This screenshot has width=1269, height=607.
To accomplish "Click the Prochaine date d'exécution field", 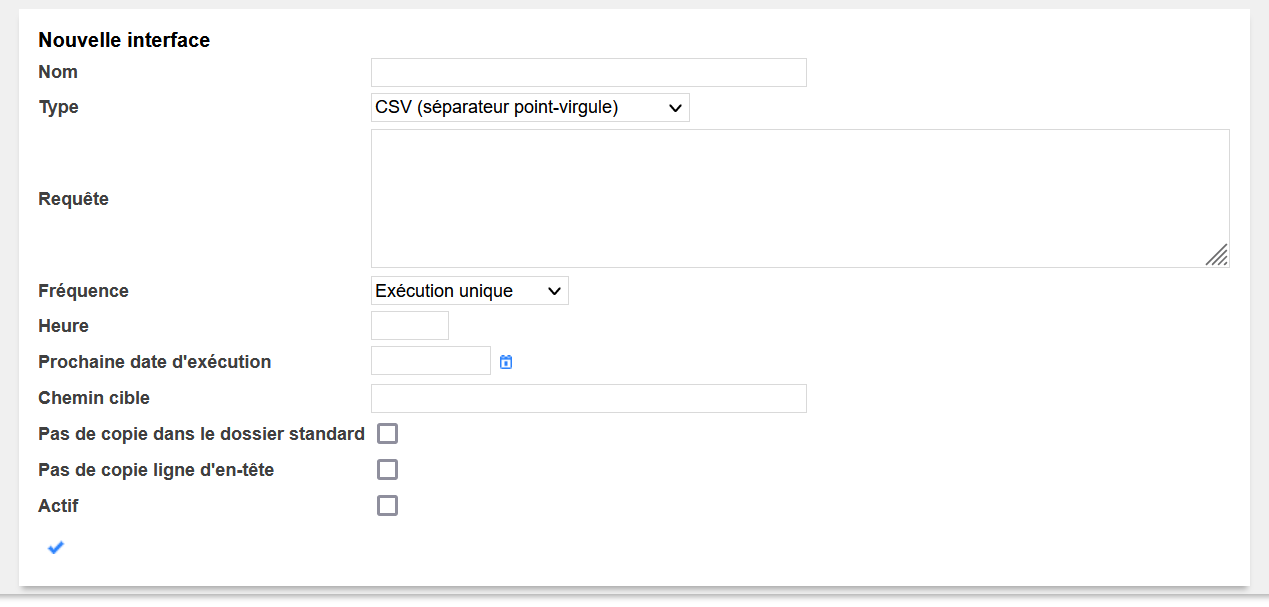I will 430,361.
